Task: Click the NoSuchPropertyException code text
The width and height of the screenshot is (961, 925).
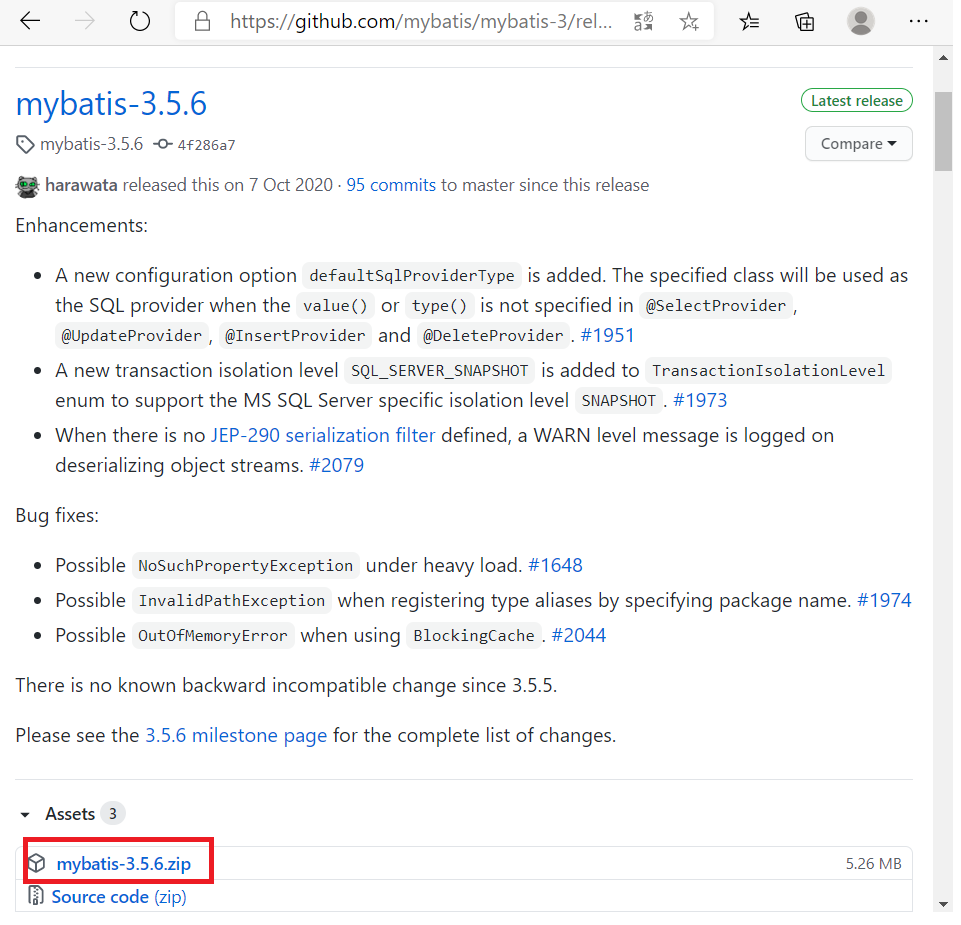Action: pos(246,565)
